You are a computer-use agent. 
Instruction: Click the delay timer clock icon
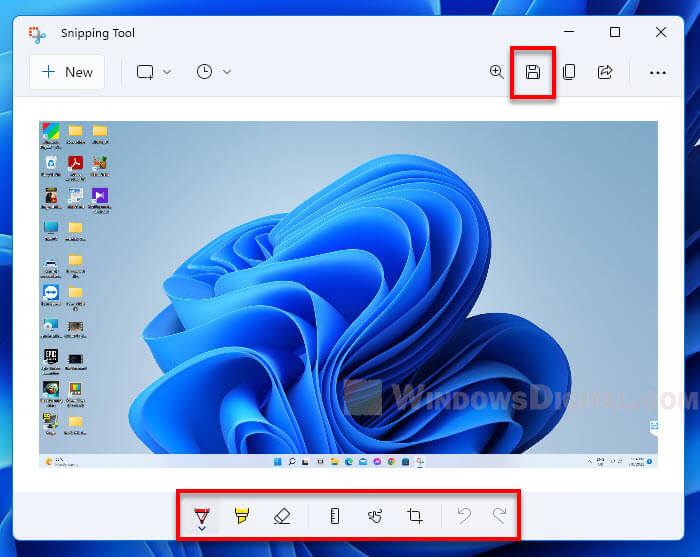pyautogui.click(x=204, y=72)
